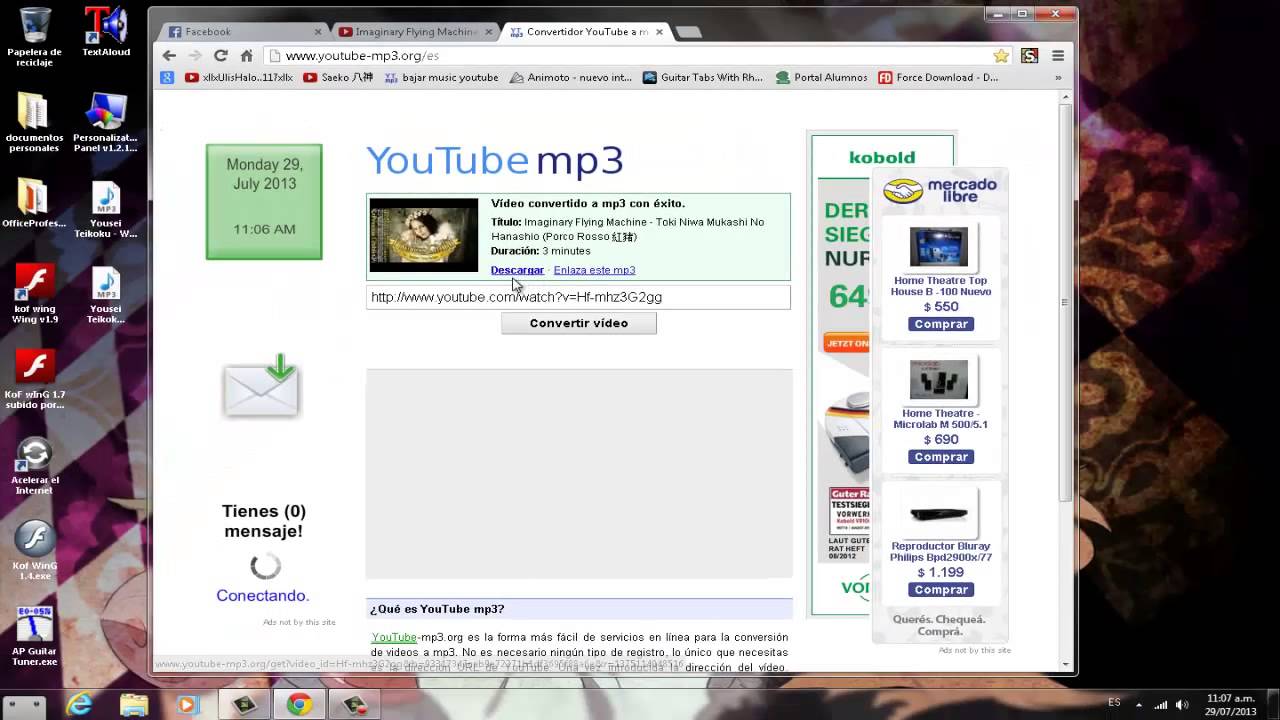Open the Acelerar el Internet shortcut

tap(35, 467)
